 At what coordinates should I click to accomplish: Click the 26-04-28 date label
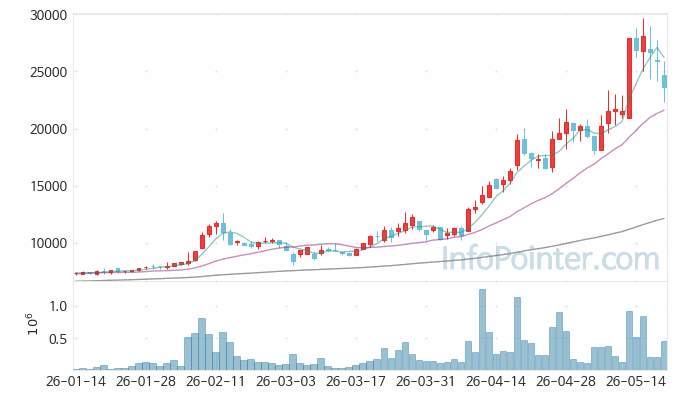[x=566, y=382]
